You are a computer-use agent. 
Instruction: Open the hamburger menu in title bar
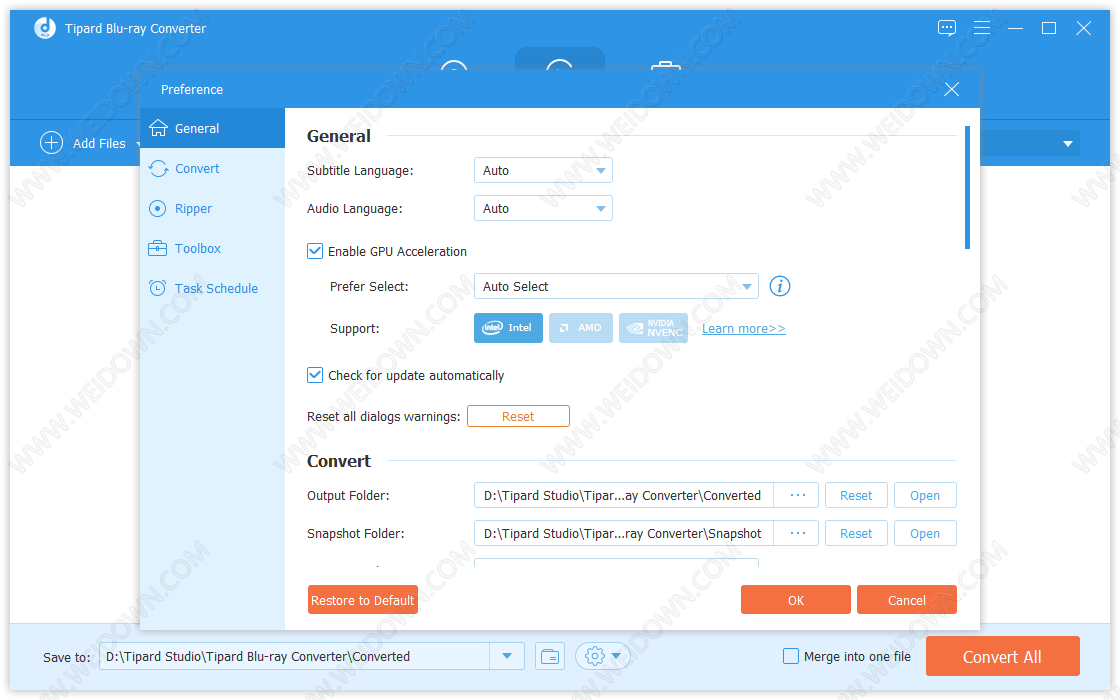981,28
